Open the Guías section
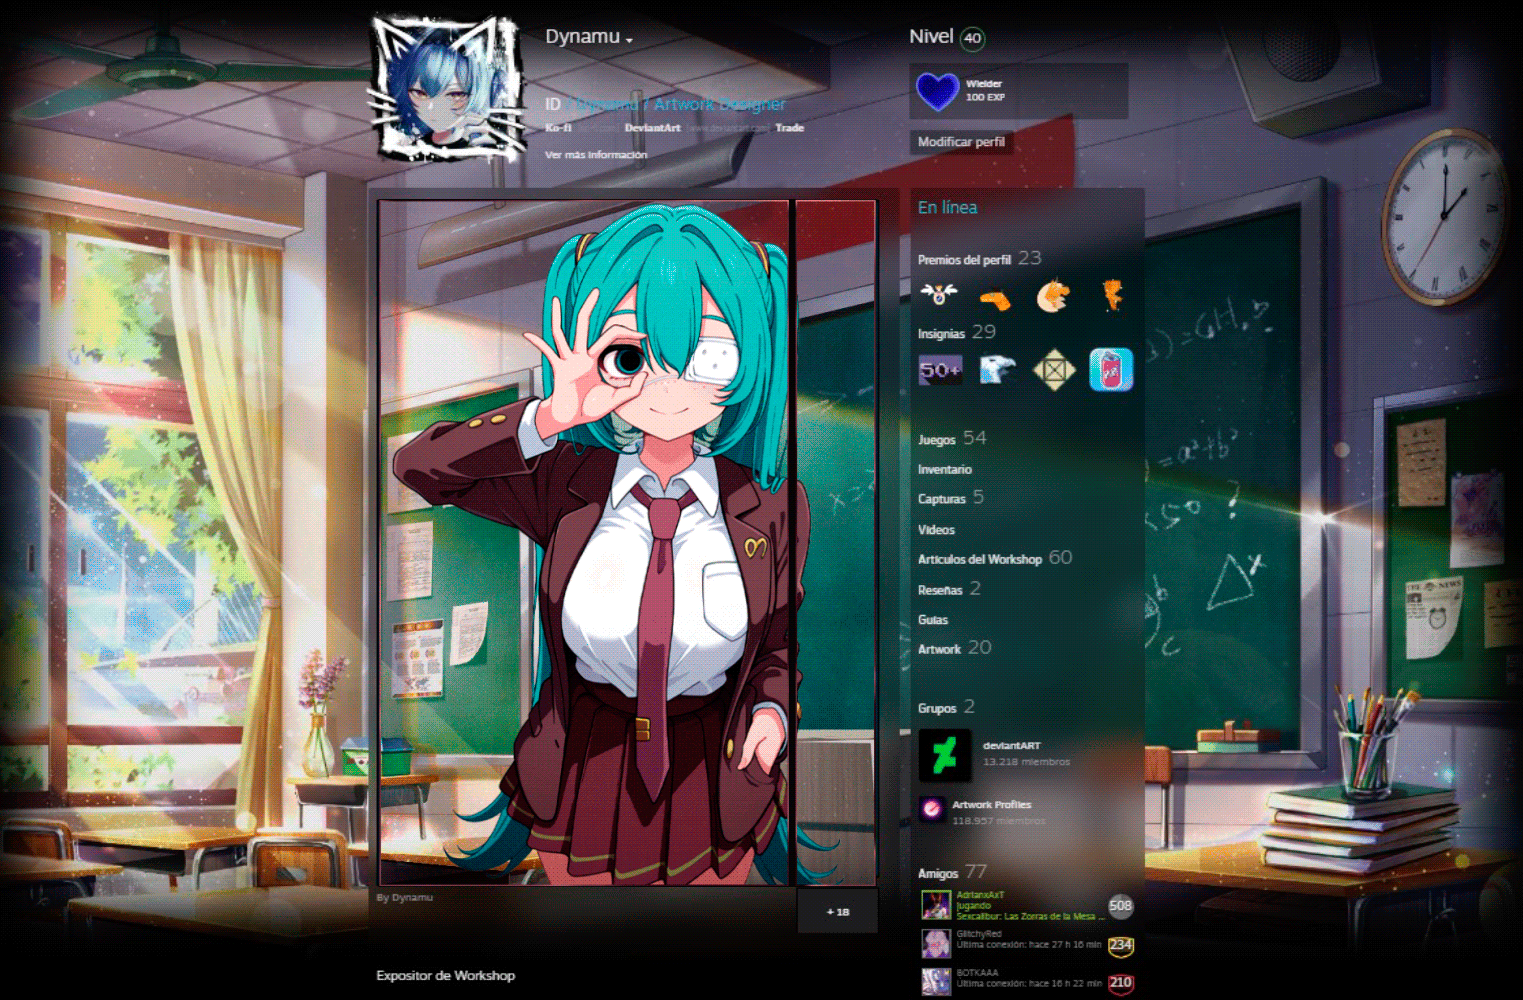Viewport: 1523px width, 1000px height. coord(933,620)
